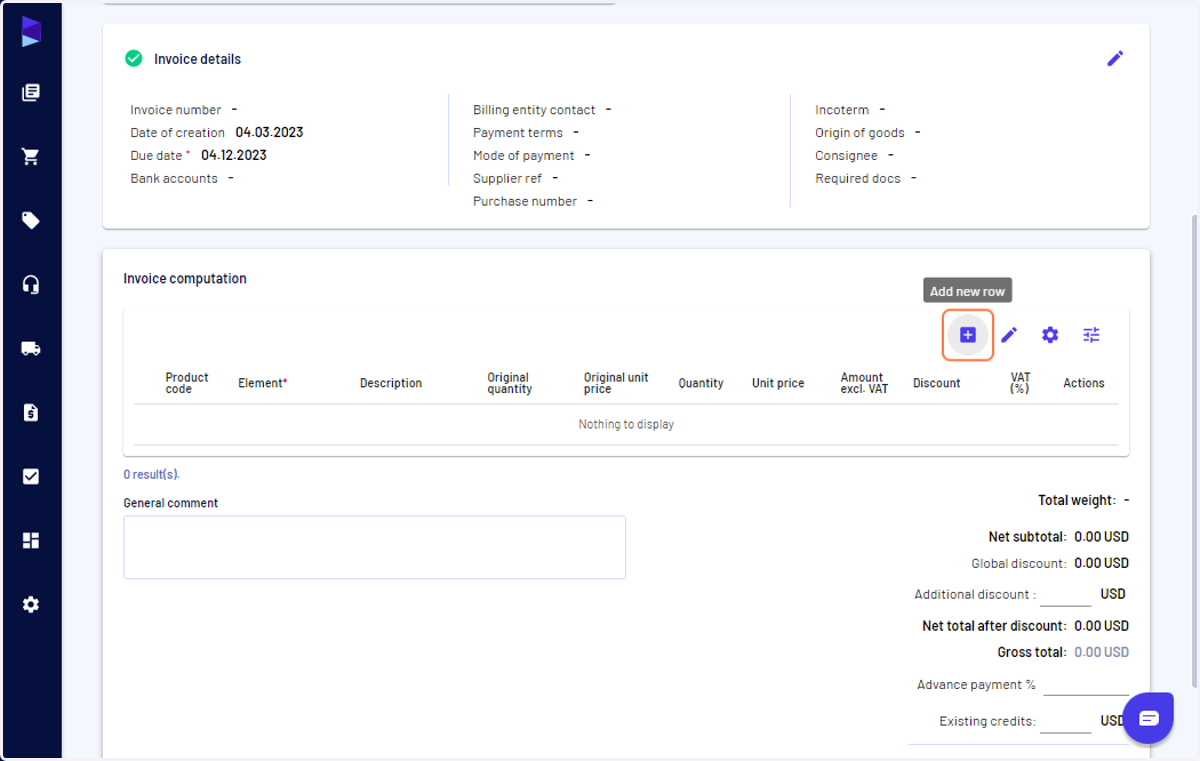
Task: Click the Net subtotal 0.00 USD value
Action: (x=1101, y=537)
